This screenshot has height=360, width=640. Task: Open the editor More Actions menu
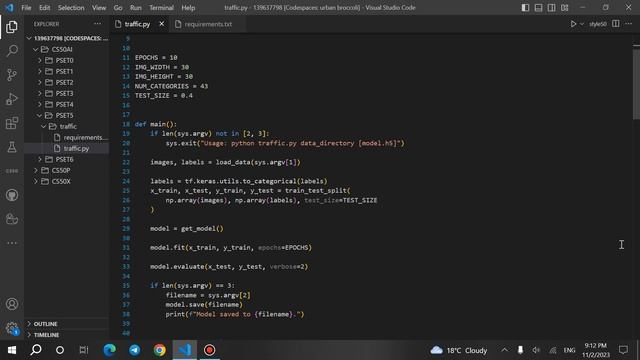pyautogui.click(x=629, y=24)
